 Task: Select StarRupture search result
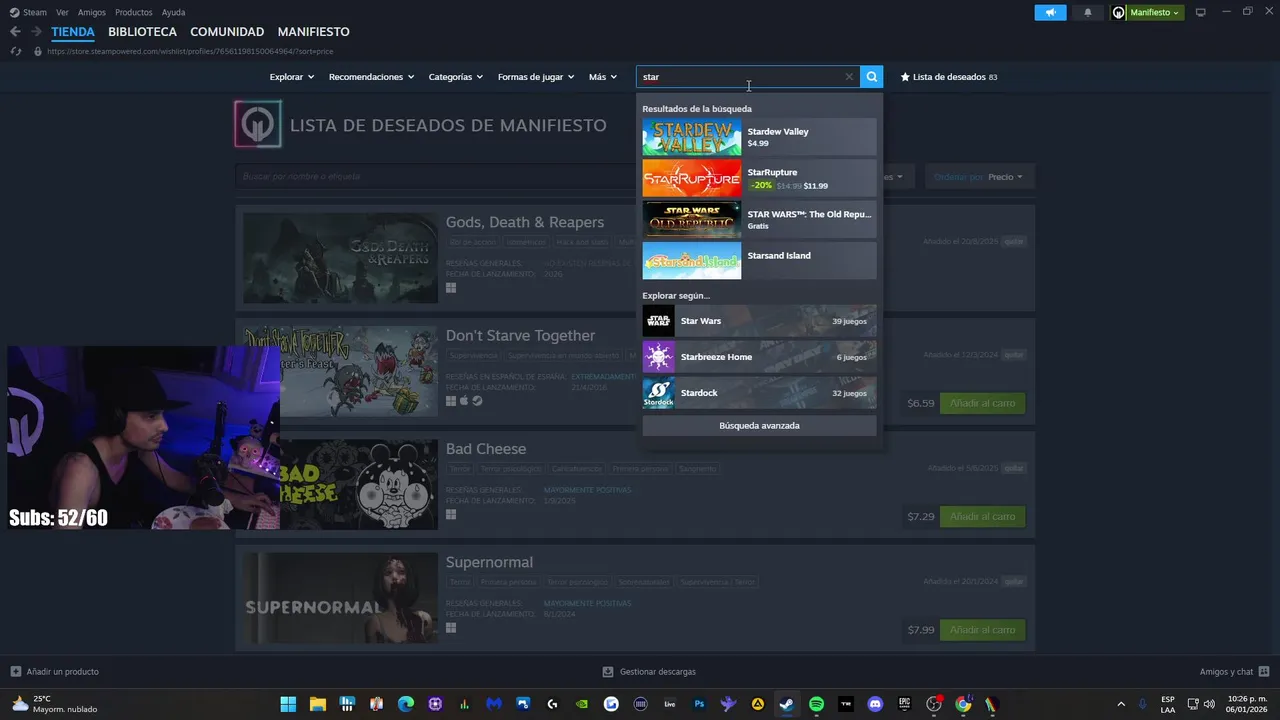click(x=759, y=178)
